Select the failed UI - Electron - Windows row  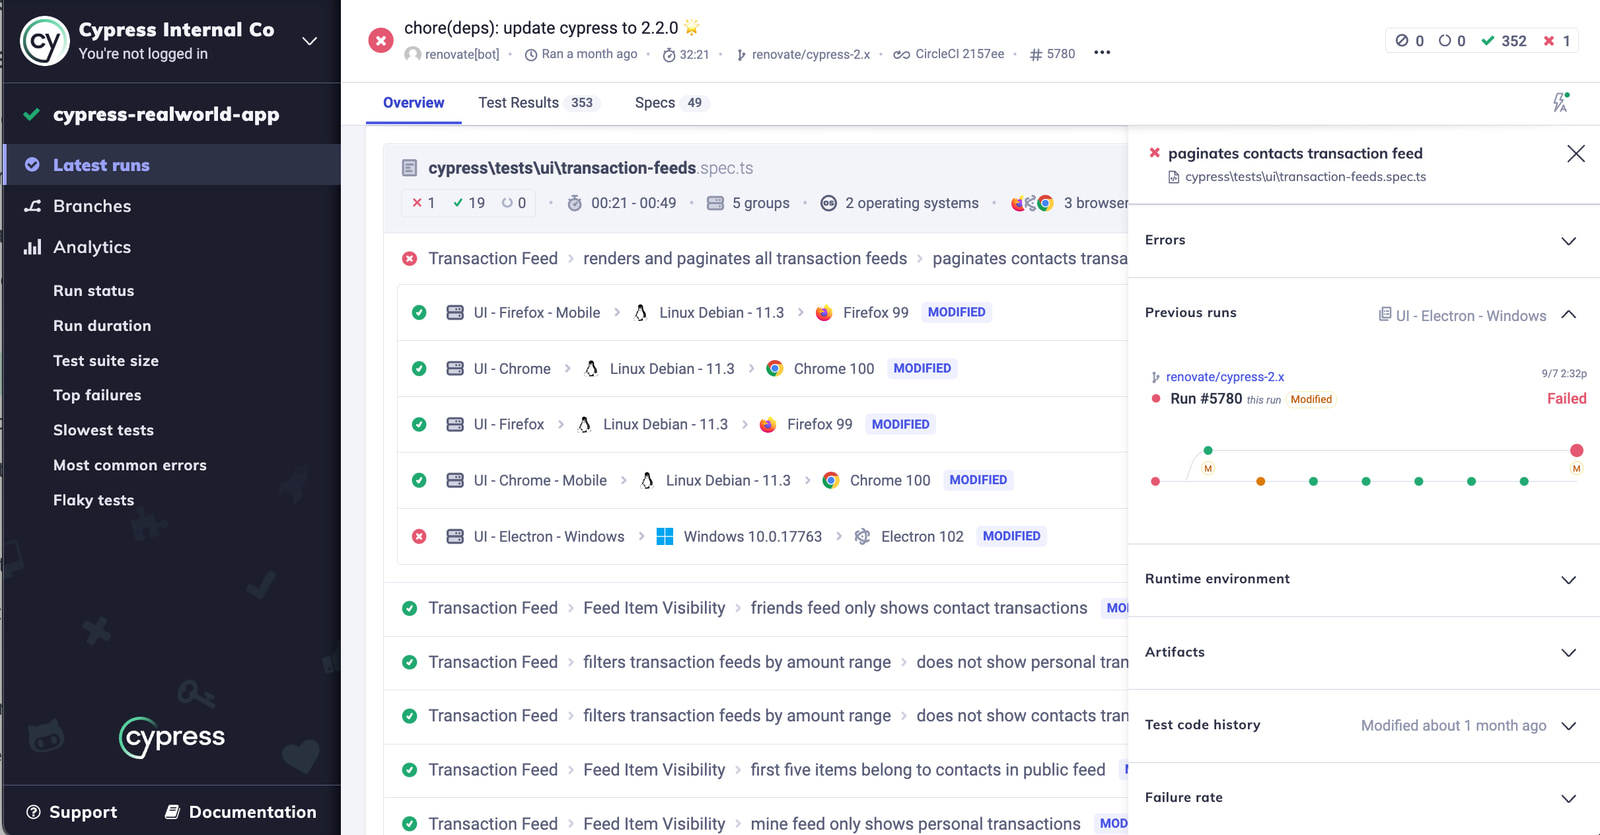click(x=762, y=537)
